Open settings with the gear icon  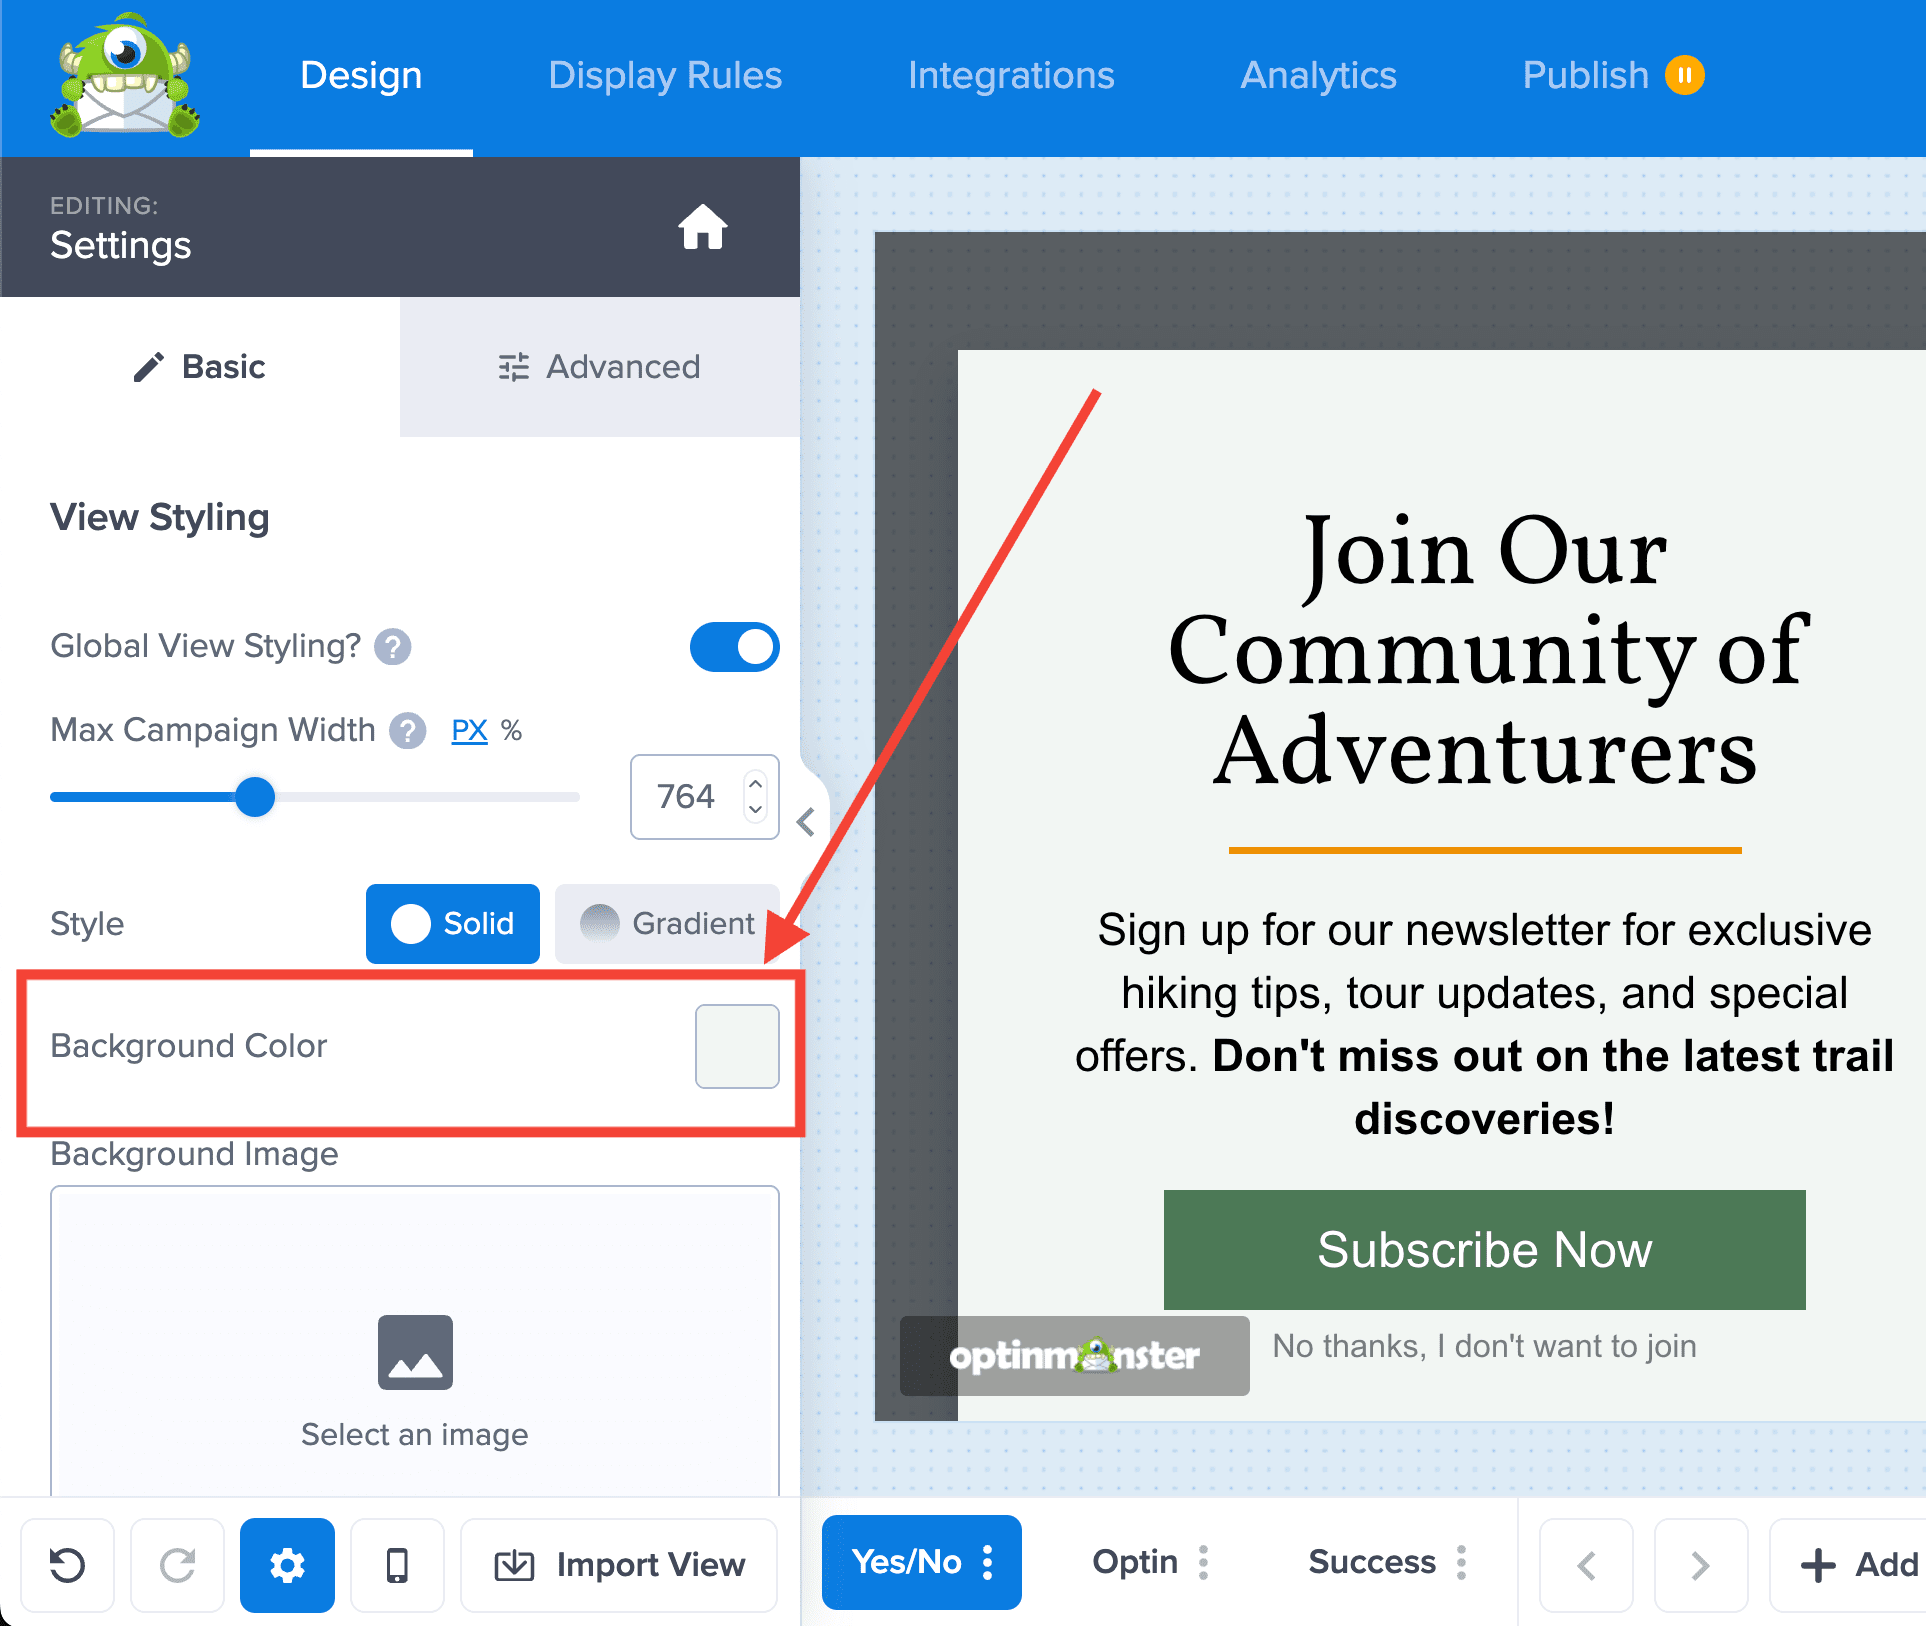coord(287,1565)
